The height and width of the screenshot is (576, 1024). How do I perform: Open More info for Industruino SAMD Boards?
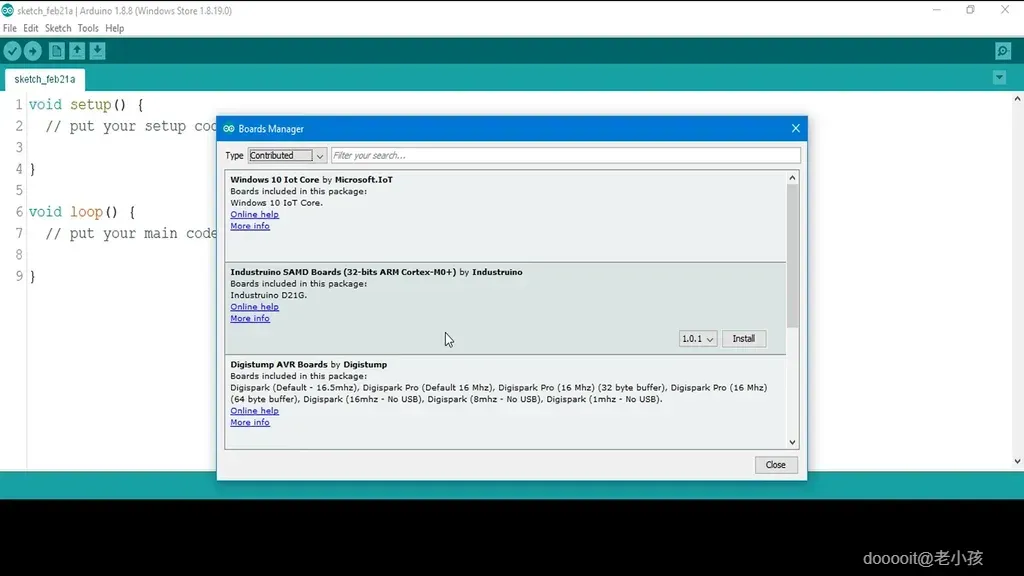click(249, 318)
